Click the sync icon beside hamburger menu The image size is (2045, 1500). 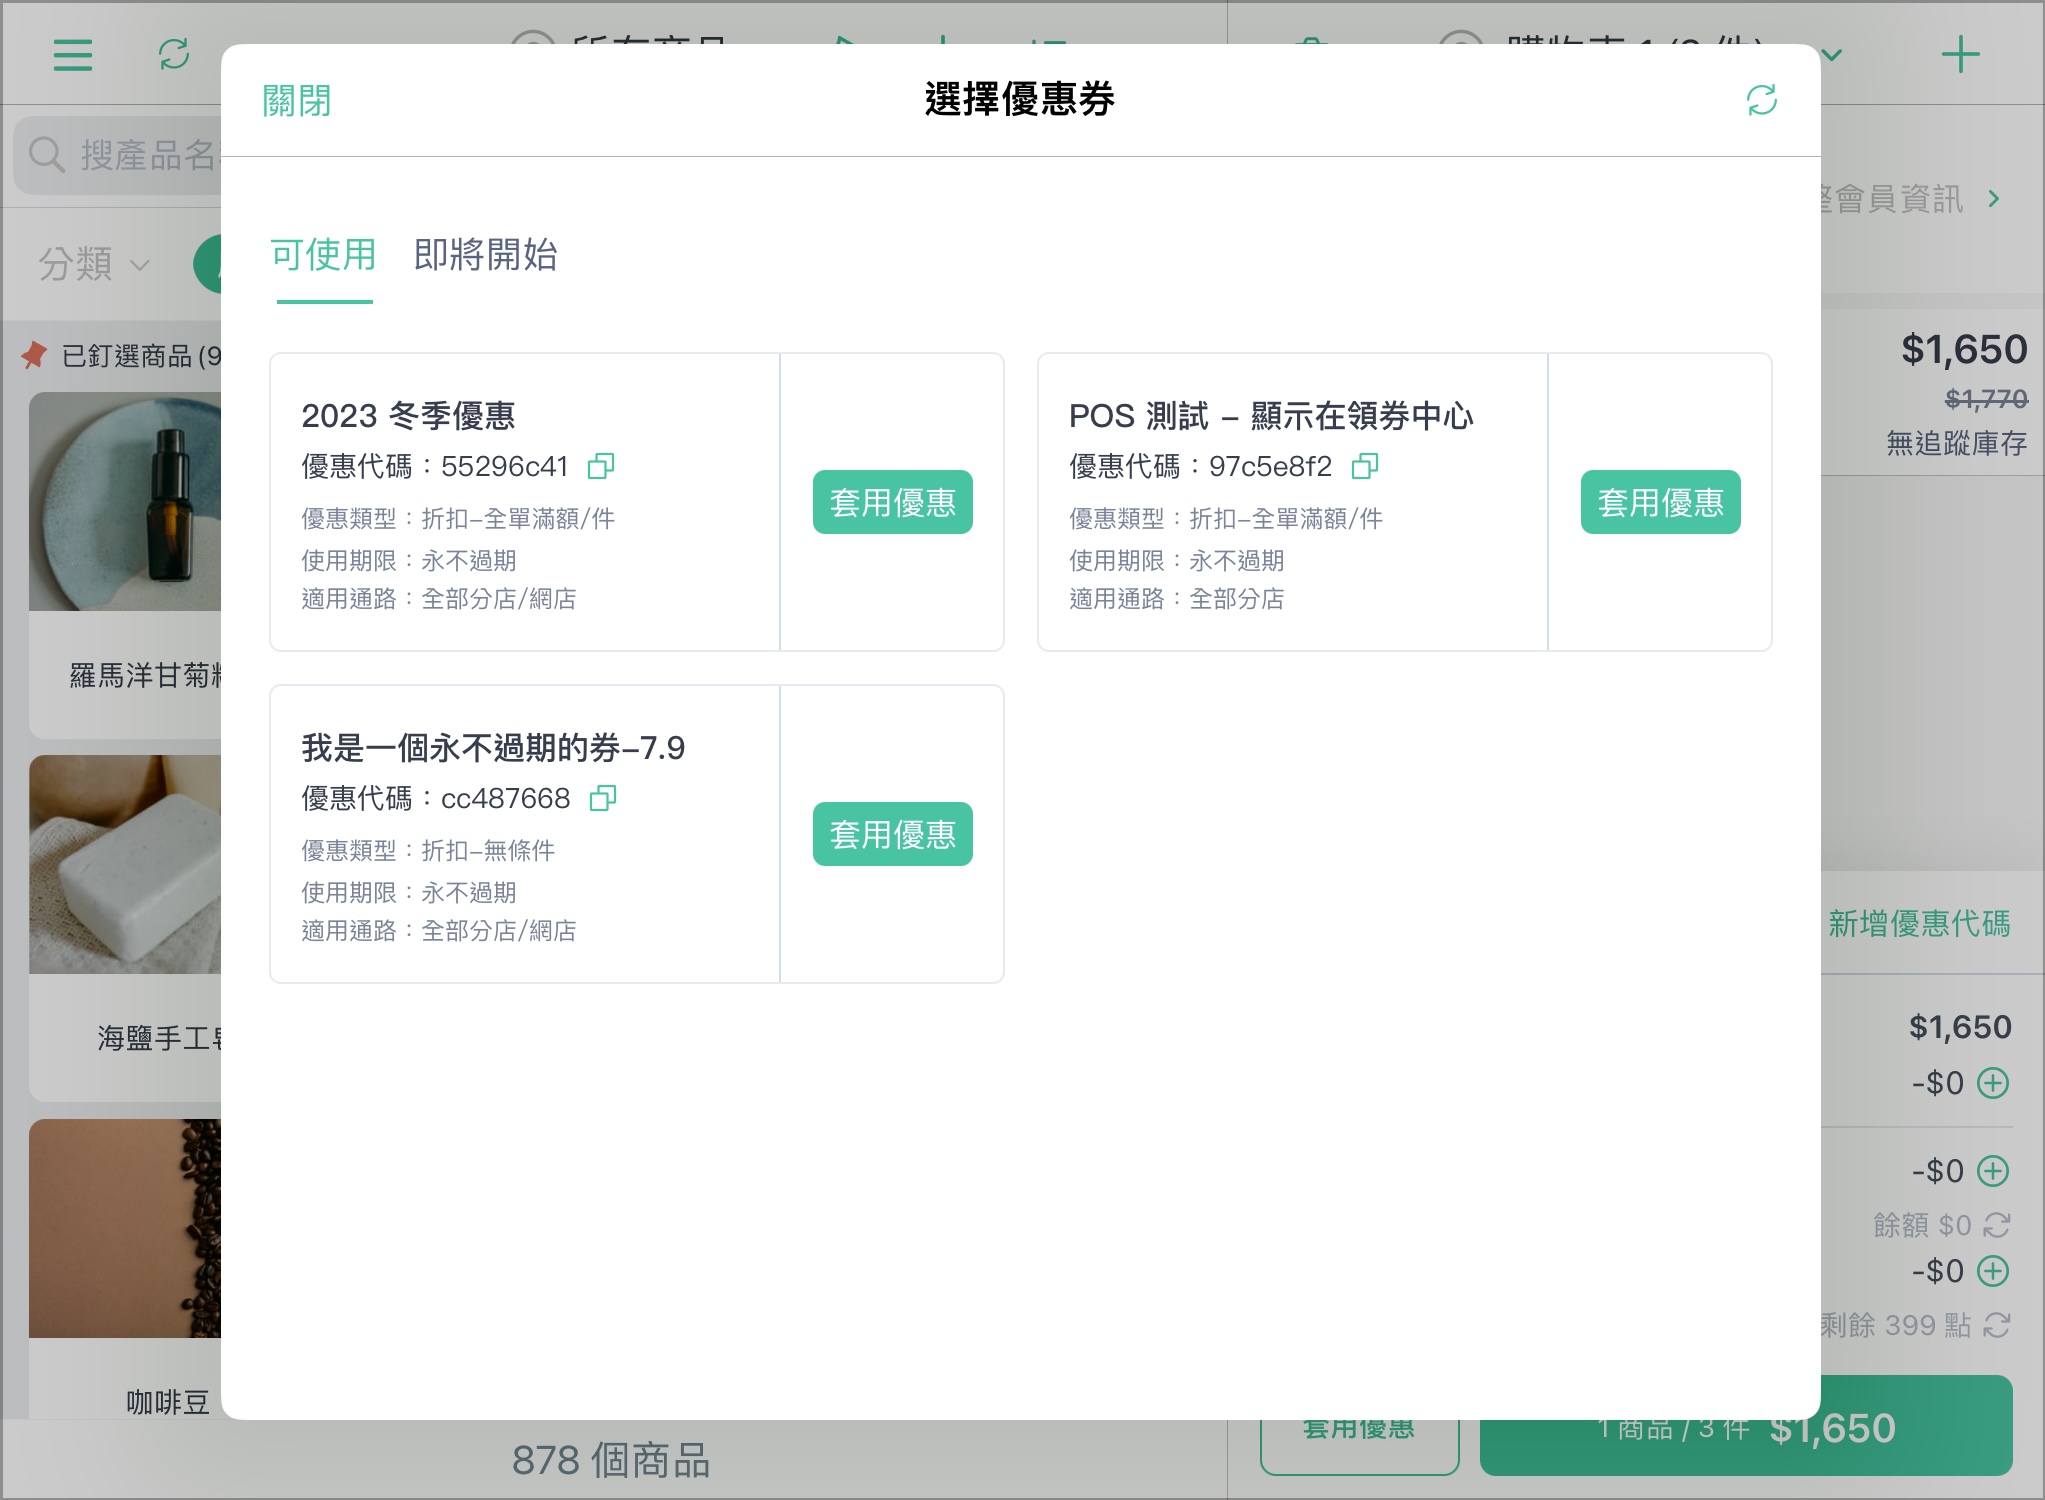tap(174, 54)
